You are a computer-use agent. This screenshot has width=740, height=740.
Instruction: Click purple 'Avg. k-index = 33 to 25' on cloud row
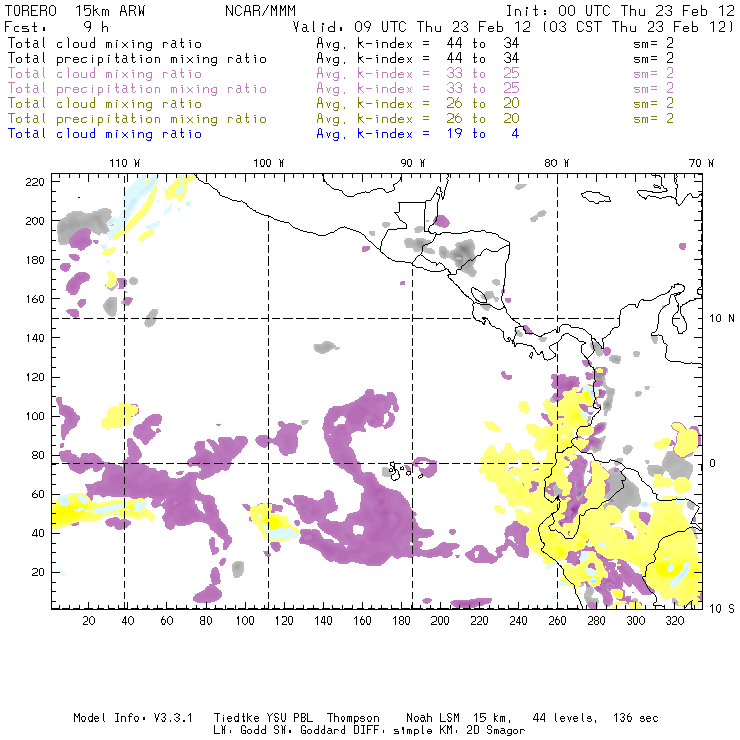tap(418, 74)
